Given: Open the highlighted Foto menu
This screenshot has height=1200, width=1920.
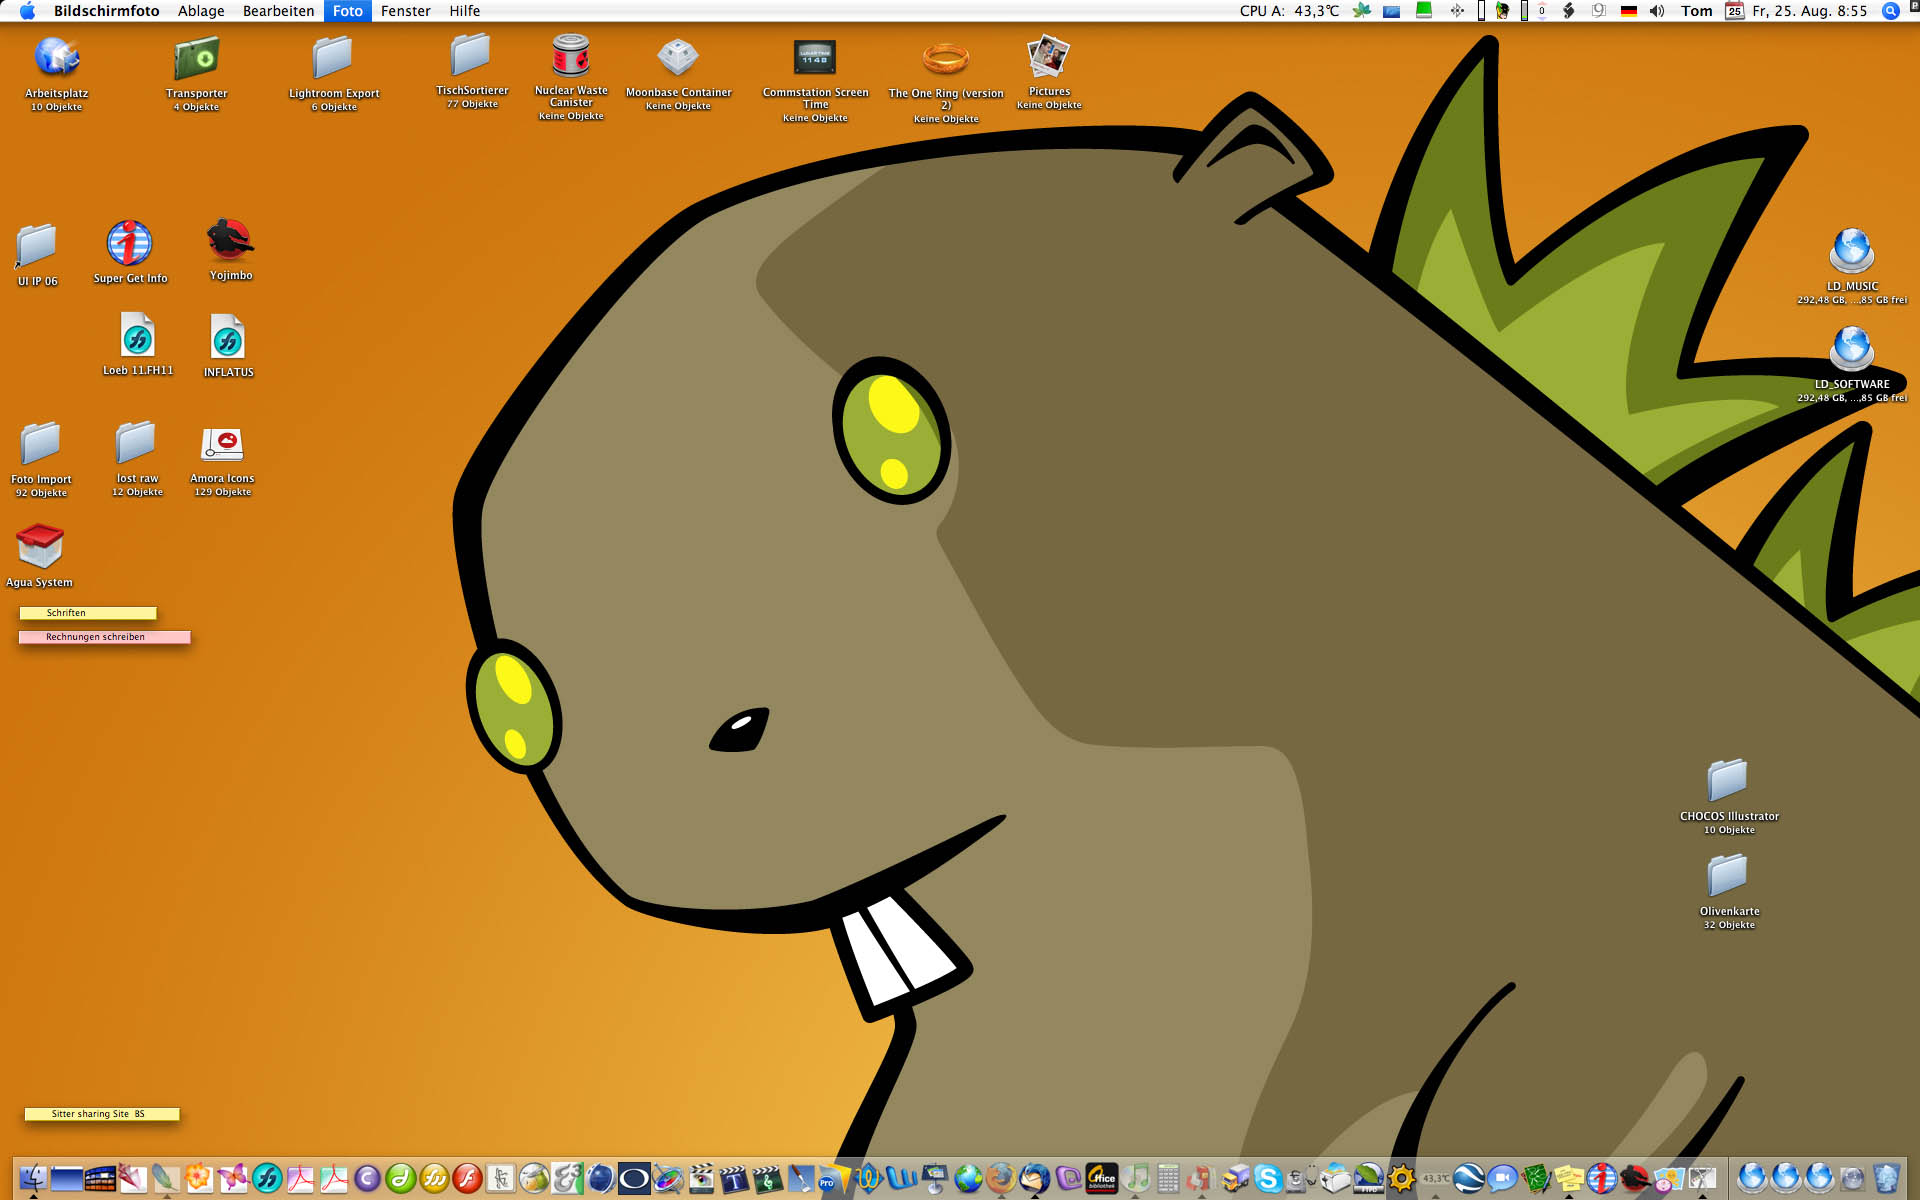Looking at the screenshot, I should coord(348,11).
